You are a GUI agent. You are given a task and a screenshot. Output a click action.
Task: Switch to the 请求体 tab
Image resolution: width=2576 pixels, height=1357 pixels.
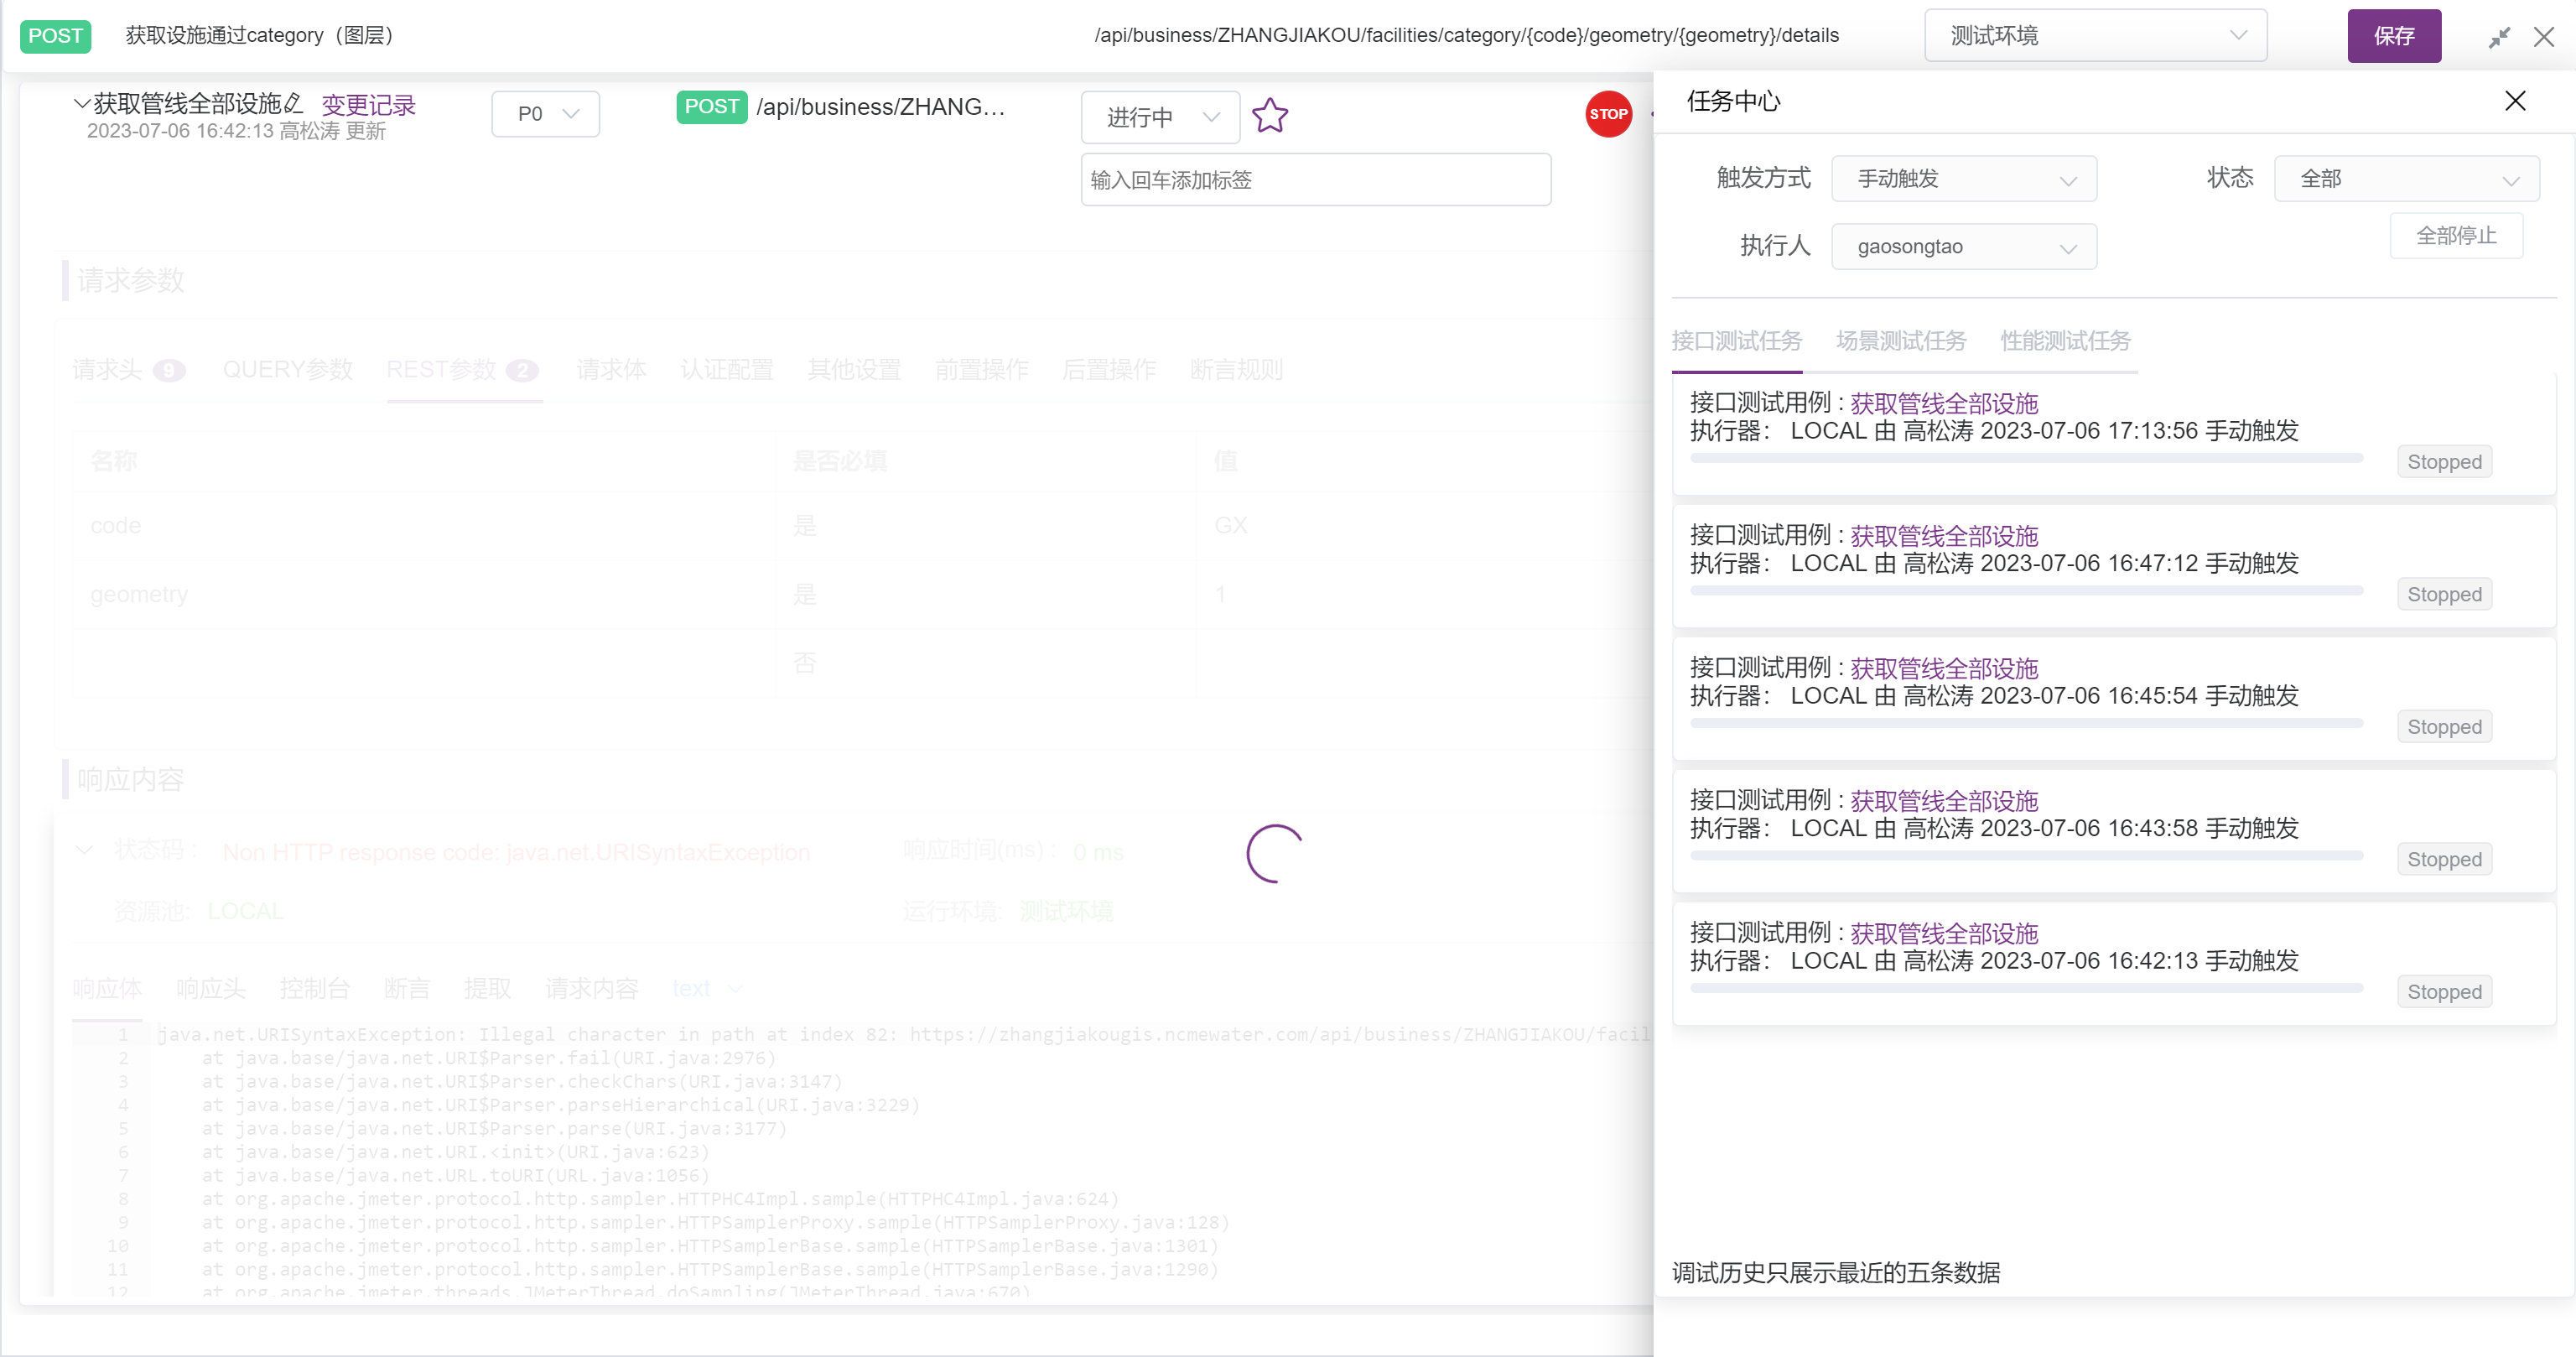[611, 369]
